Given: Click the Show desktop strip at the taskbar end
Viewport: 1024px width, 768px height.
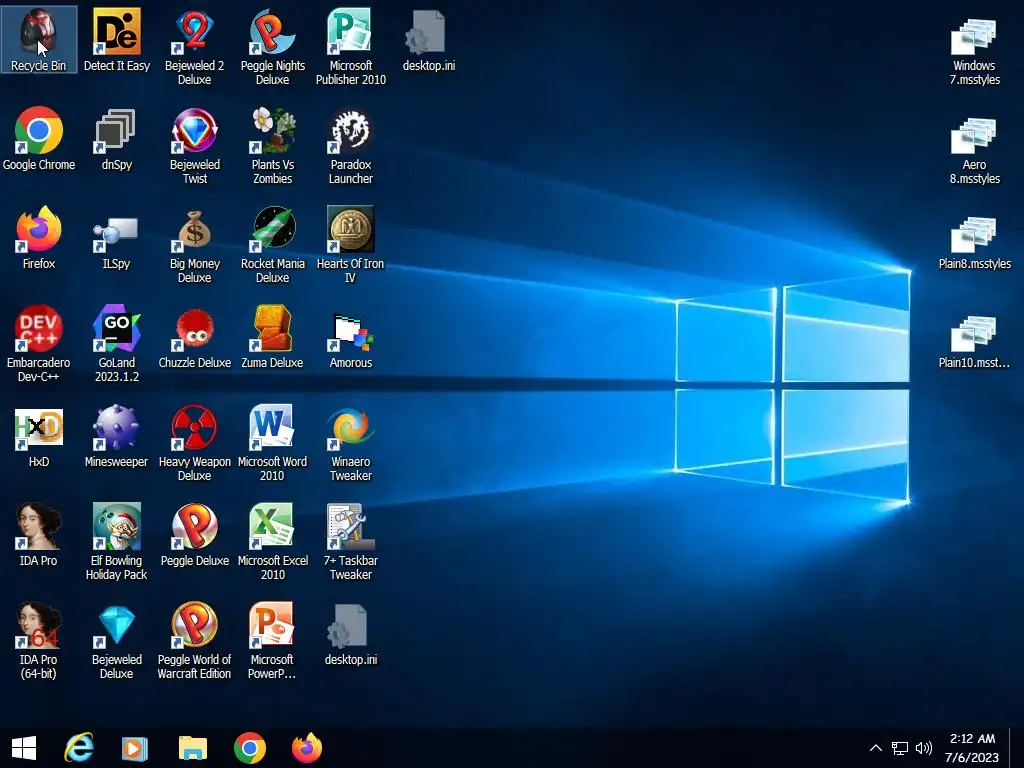Looking at the screenshot, I should 1017,748.
